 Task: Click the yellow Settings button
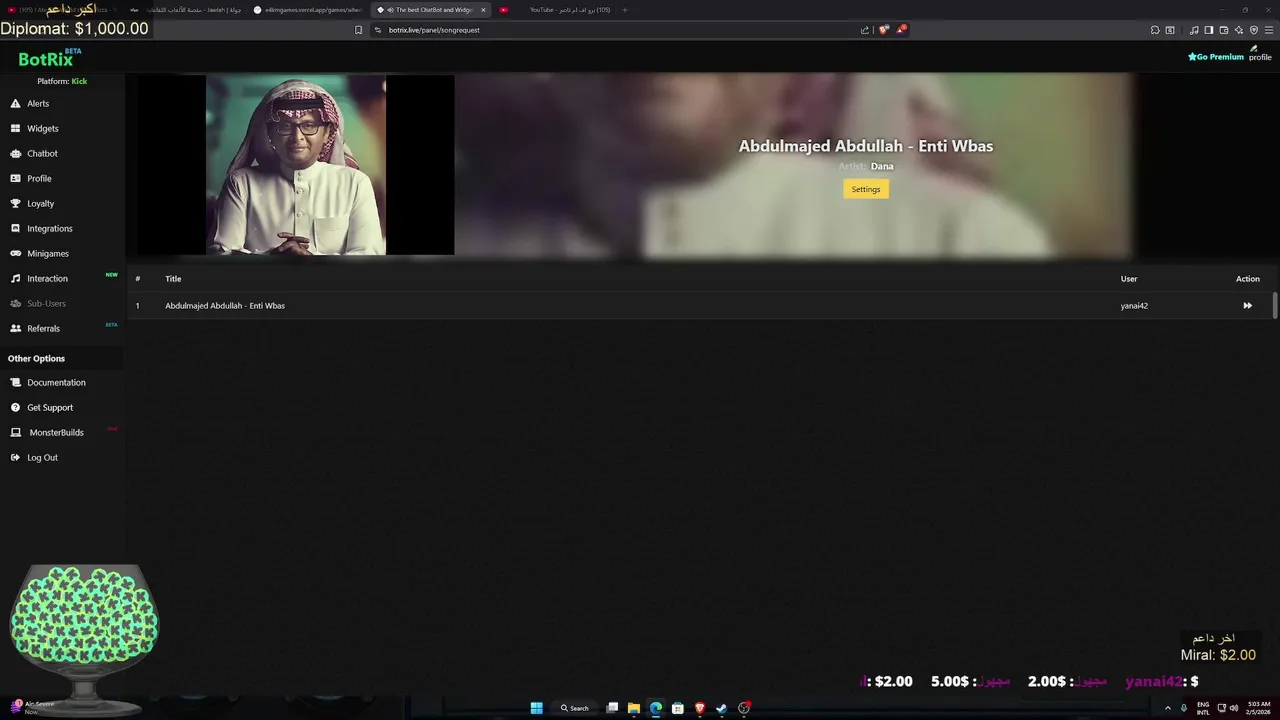coord(866,189)
